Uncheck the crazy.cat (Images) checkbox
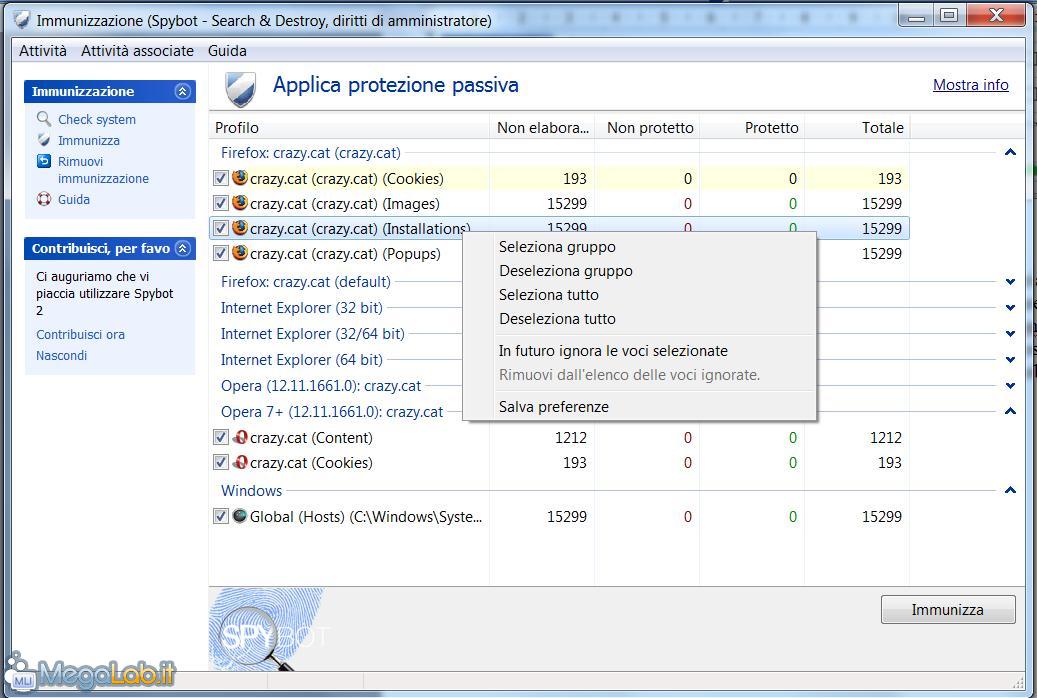 [x=221, y=203]
